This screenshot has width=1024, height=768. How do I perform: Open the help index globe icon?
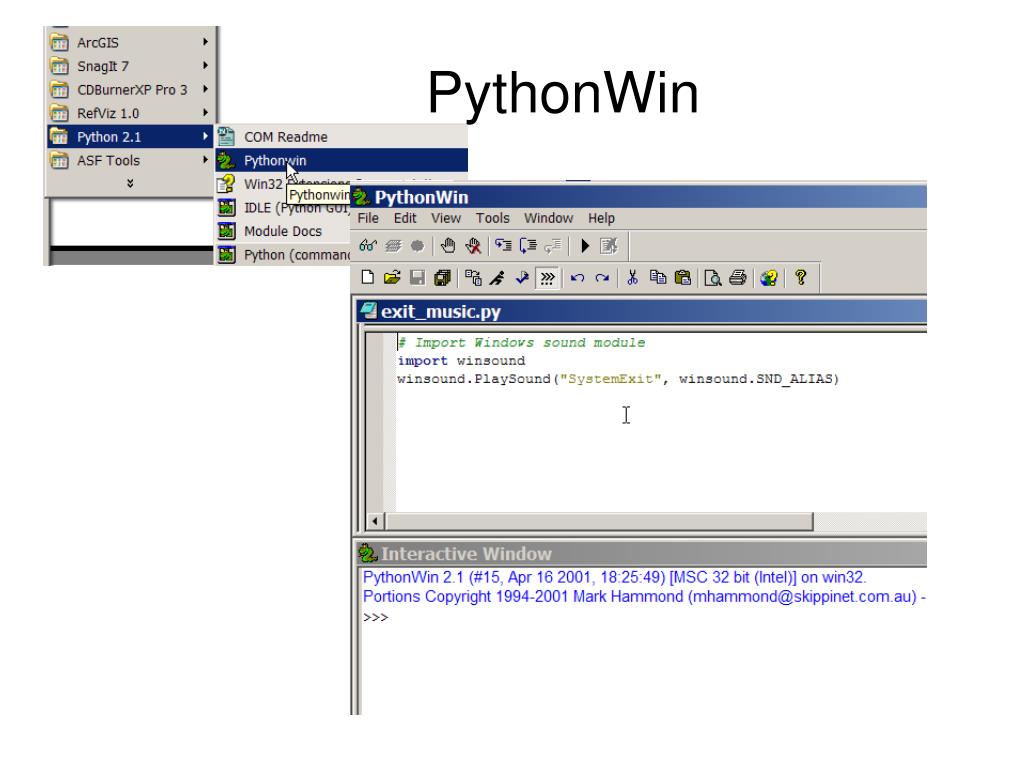pos(769,278)
